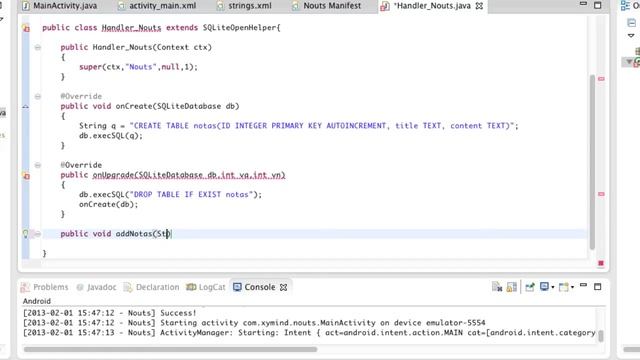The height and width of the screenshot is (360, 640).
Task: Click the super(ctx,"Nouts",null,1) line
Action: (138, 67)
